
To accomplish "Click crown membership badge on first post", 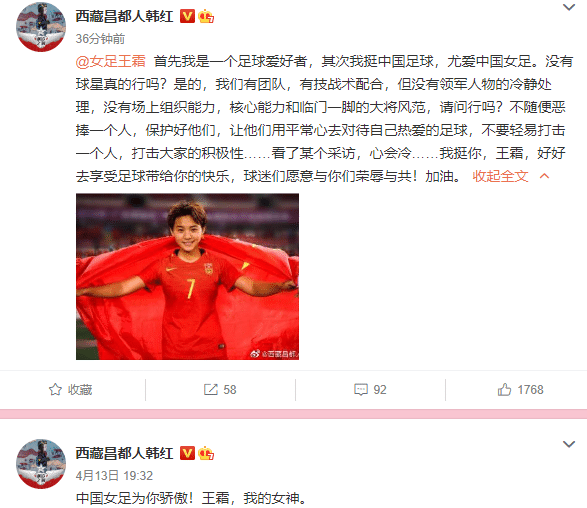I will point(206,16).
